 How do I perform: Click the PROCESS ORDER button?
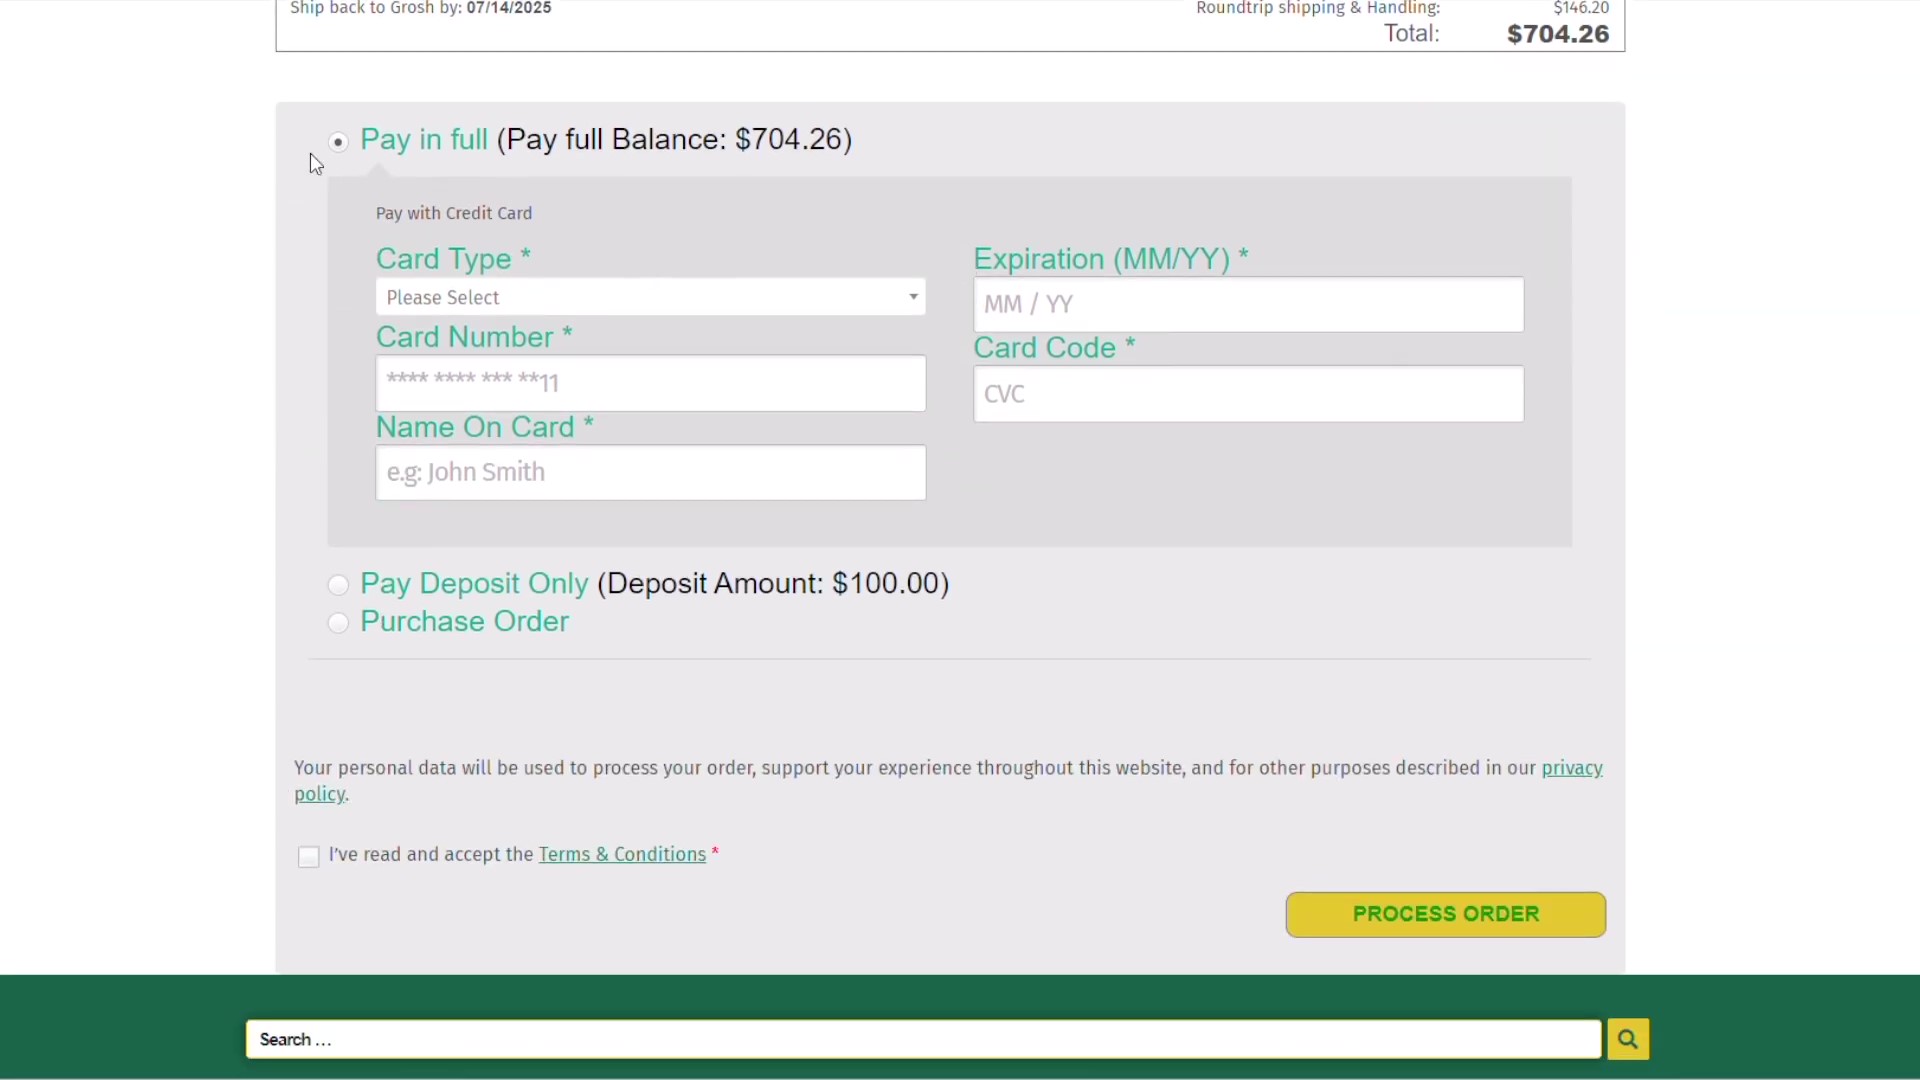[x=1446, y=914]
